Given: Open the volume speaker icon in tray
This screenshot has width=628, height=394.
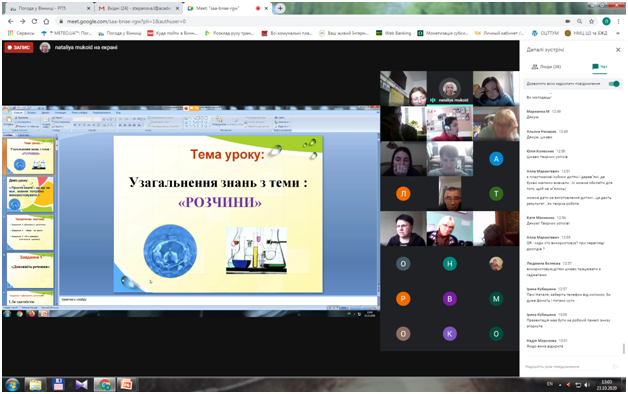Looking at the screenshot, I should click(x=587, y=385).
